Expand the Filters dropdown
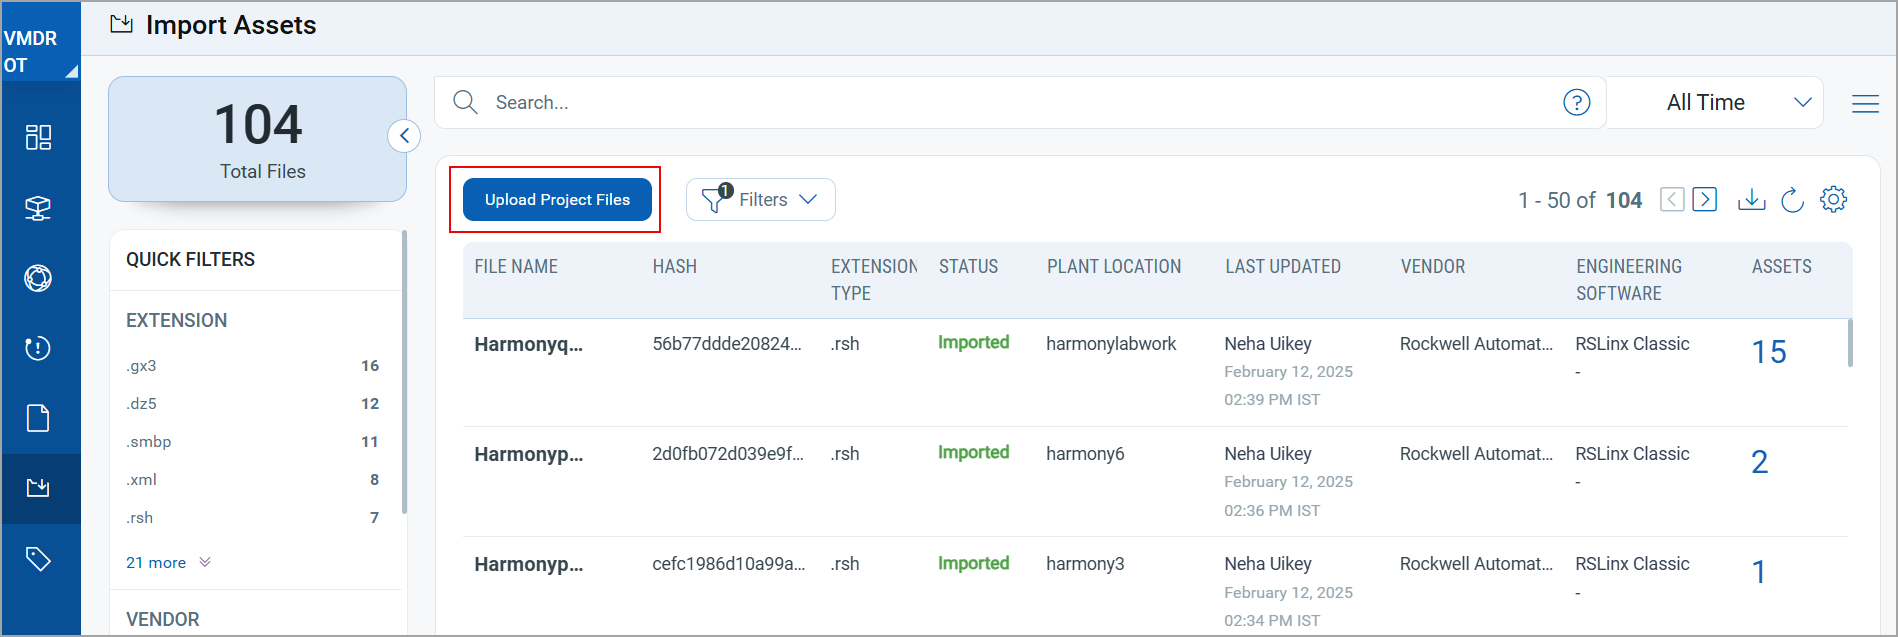The height and width of the screenshot is (637, 1898). [x=760, y=200]
